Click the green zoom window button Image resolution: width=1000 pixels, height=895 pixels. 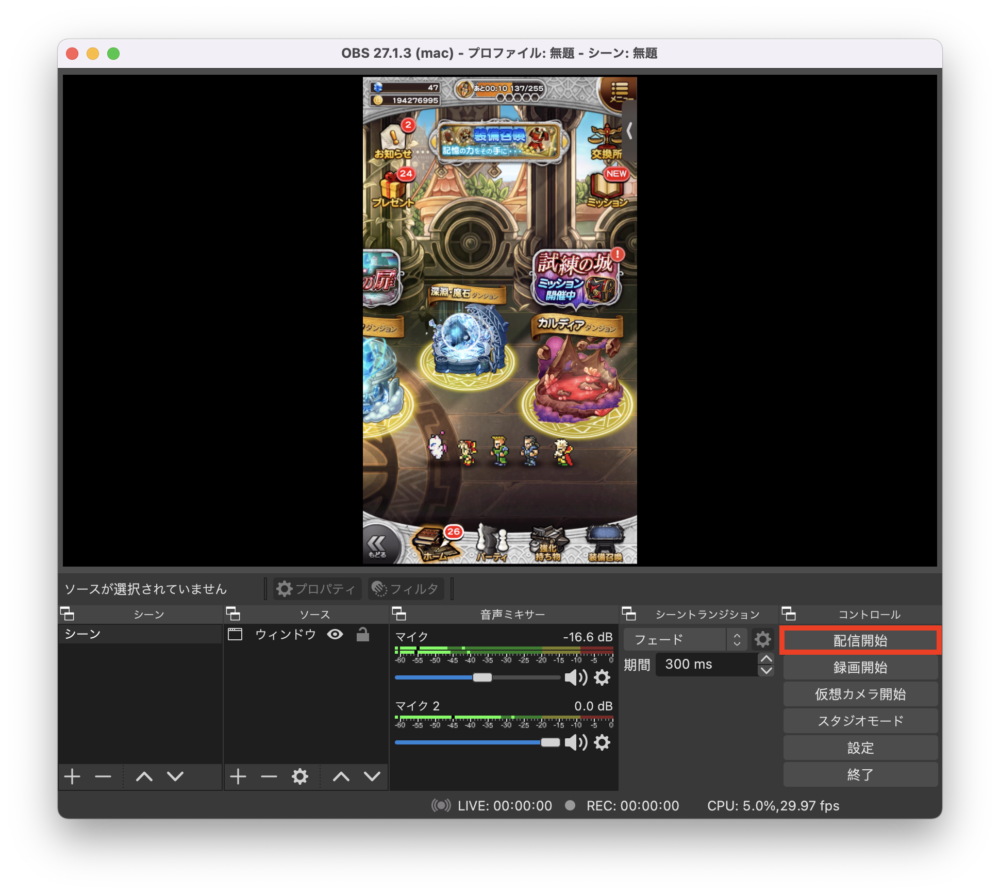click(114, 54)
